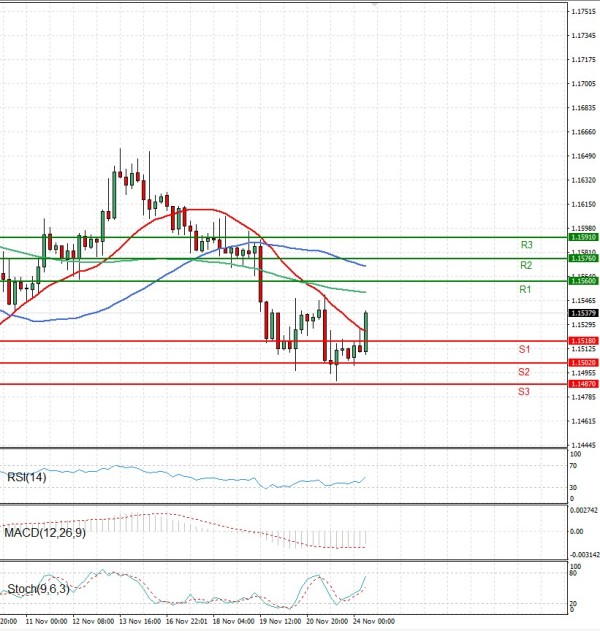Click the 1.17515 price axis label

[583, 12]
